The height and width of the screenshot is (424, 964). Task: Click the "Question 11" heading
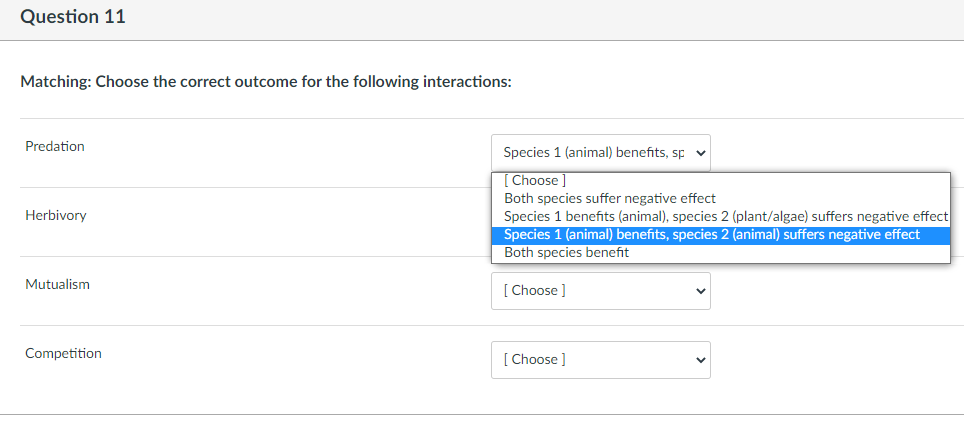[x=73, y=18]
